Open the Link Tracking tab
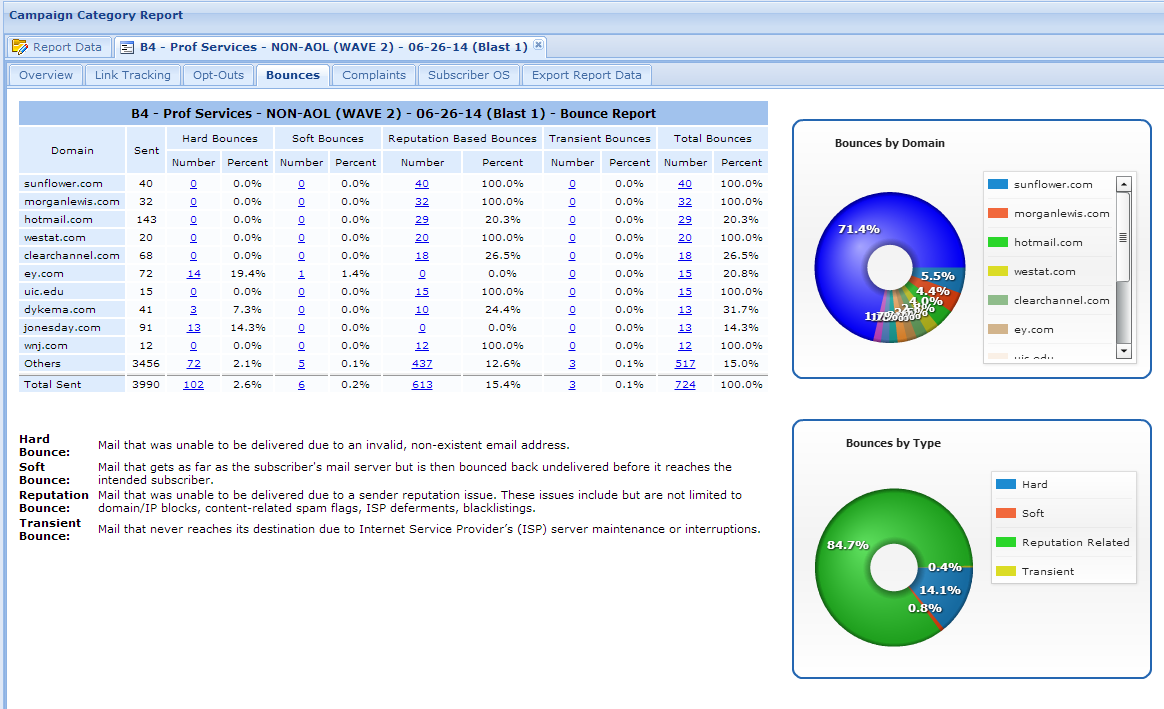 tap(133, 75)
